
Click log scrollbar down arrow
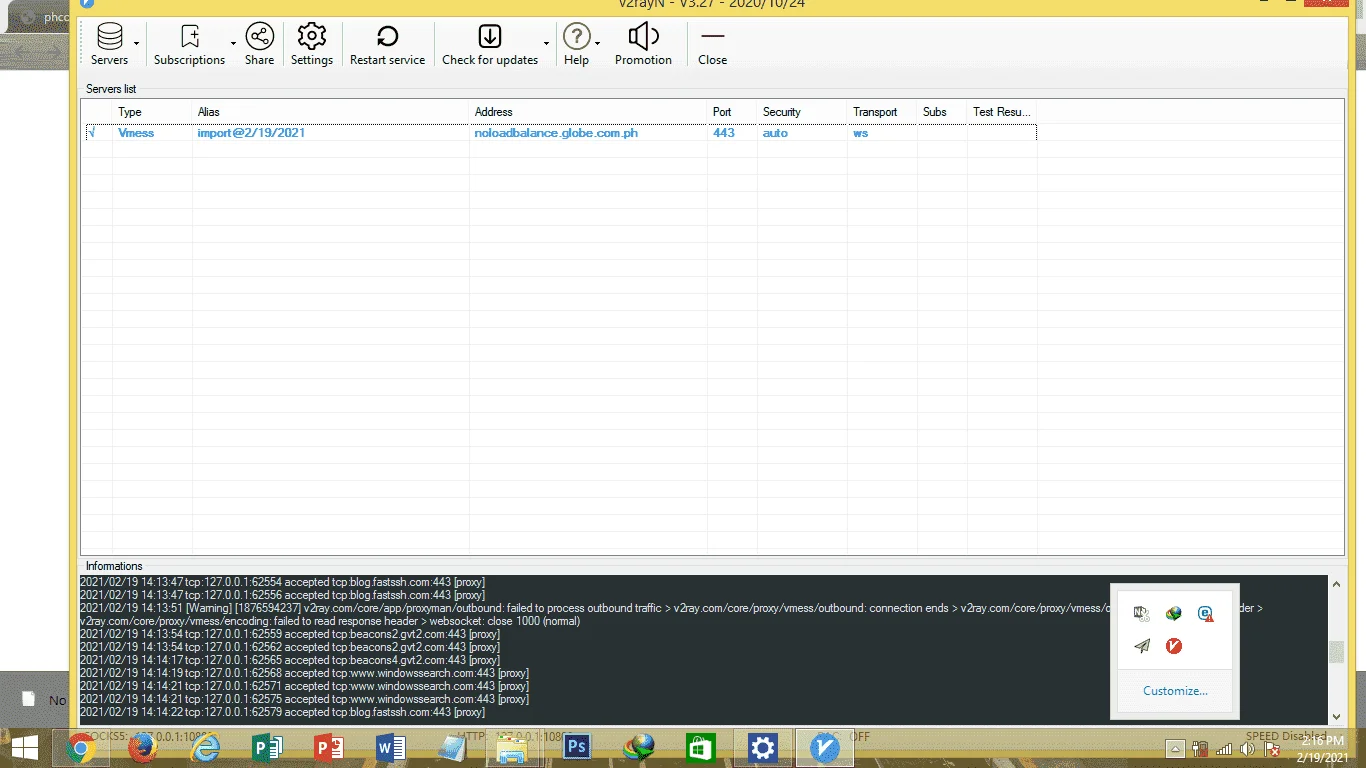[x=1337, y=716]
